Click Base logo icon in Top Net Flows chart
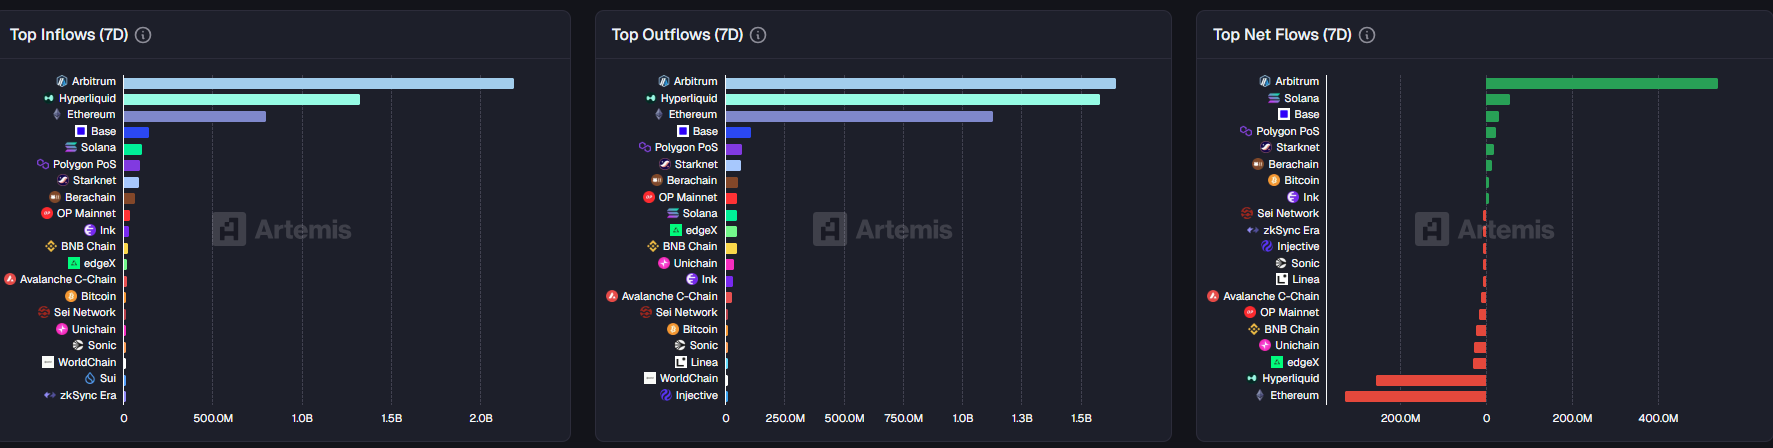The image size is (1773, 448). pyautogui.click(x=1283, y=114)
